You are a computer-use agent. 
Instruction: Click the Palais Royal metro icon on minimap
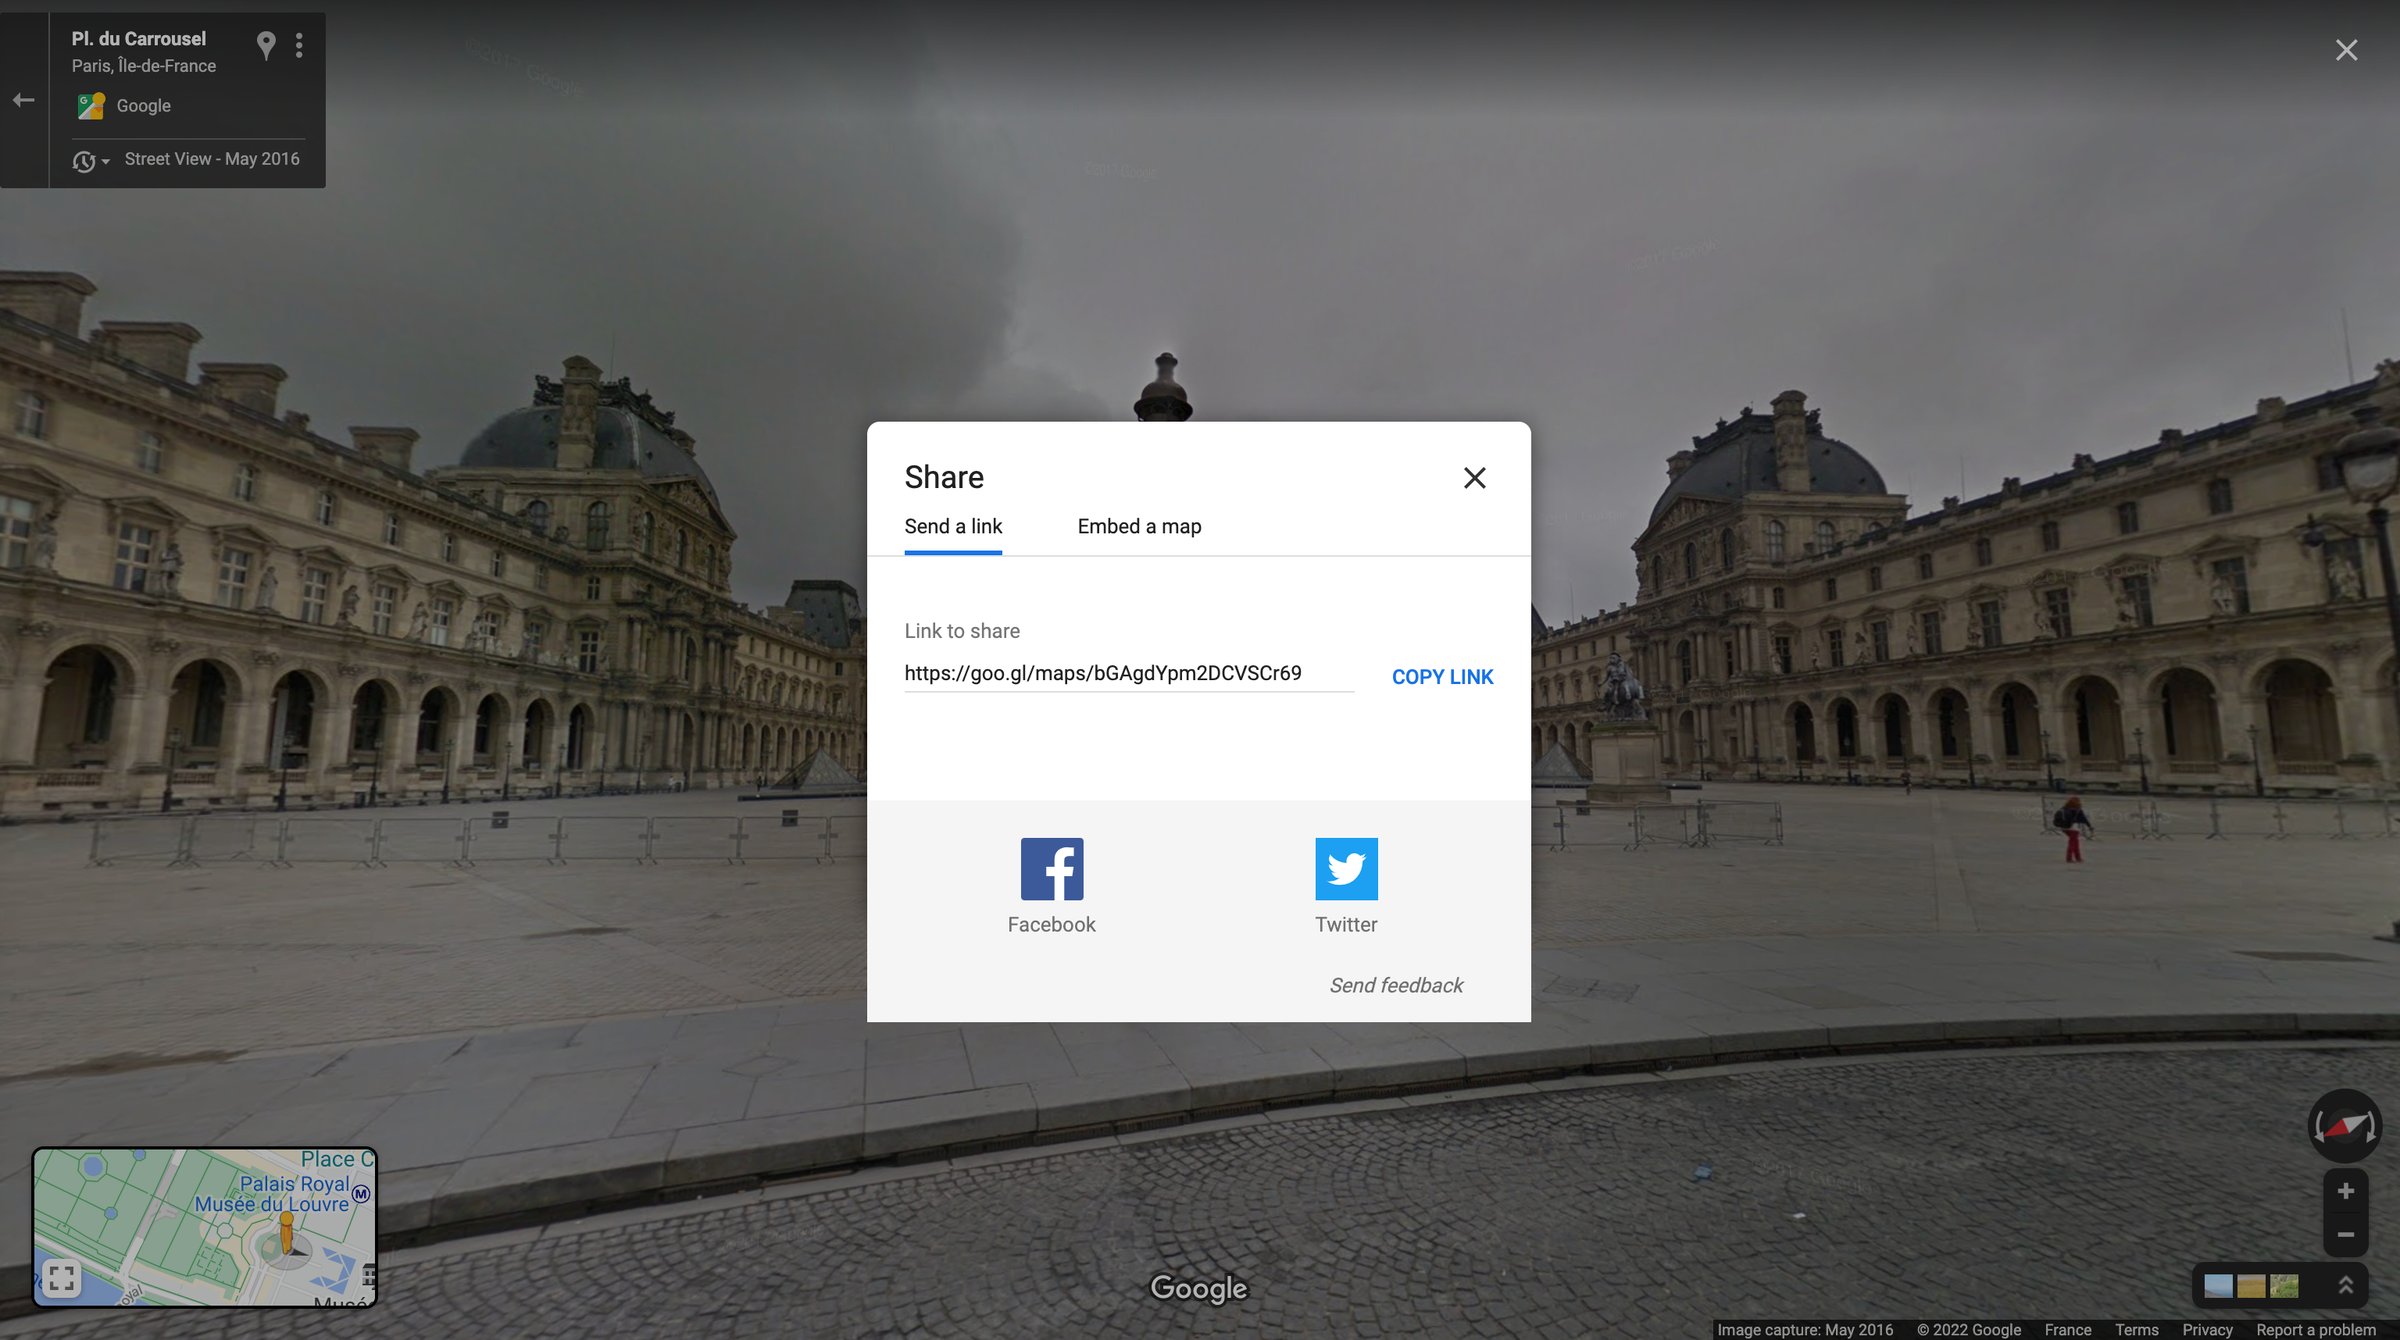click(361, 1194)
